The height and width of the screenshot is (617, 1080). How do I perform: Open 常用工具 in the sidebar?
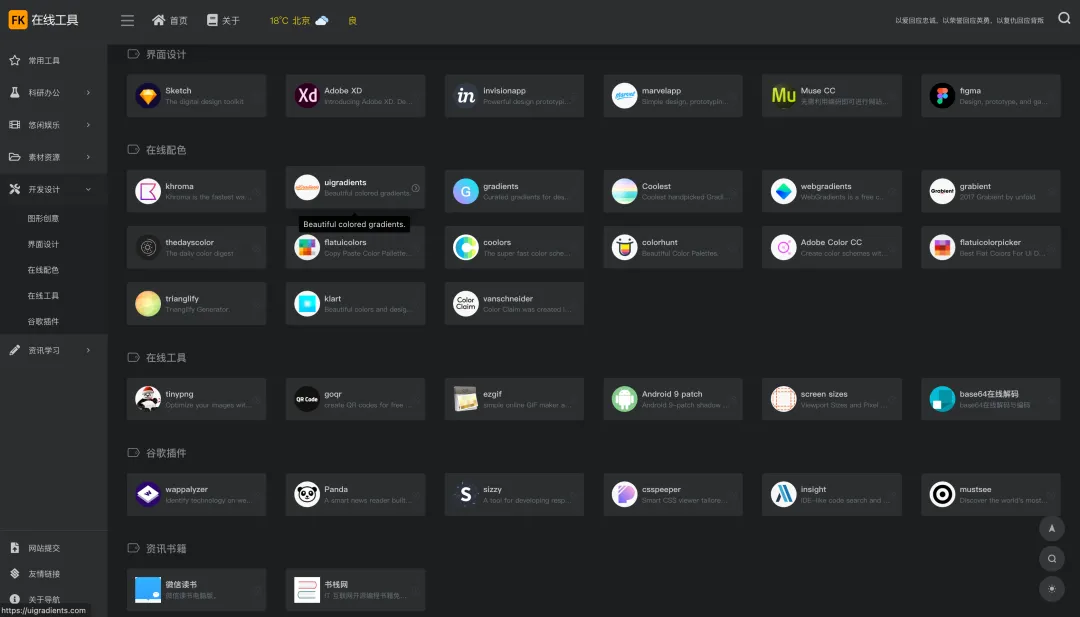(54, 61)
